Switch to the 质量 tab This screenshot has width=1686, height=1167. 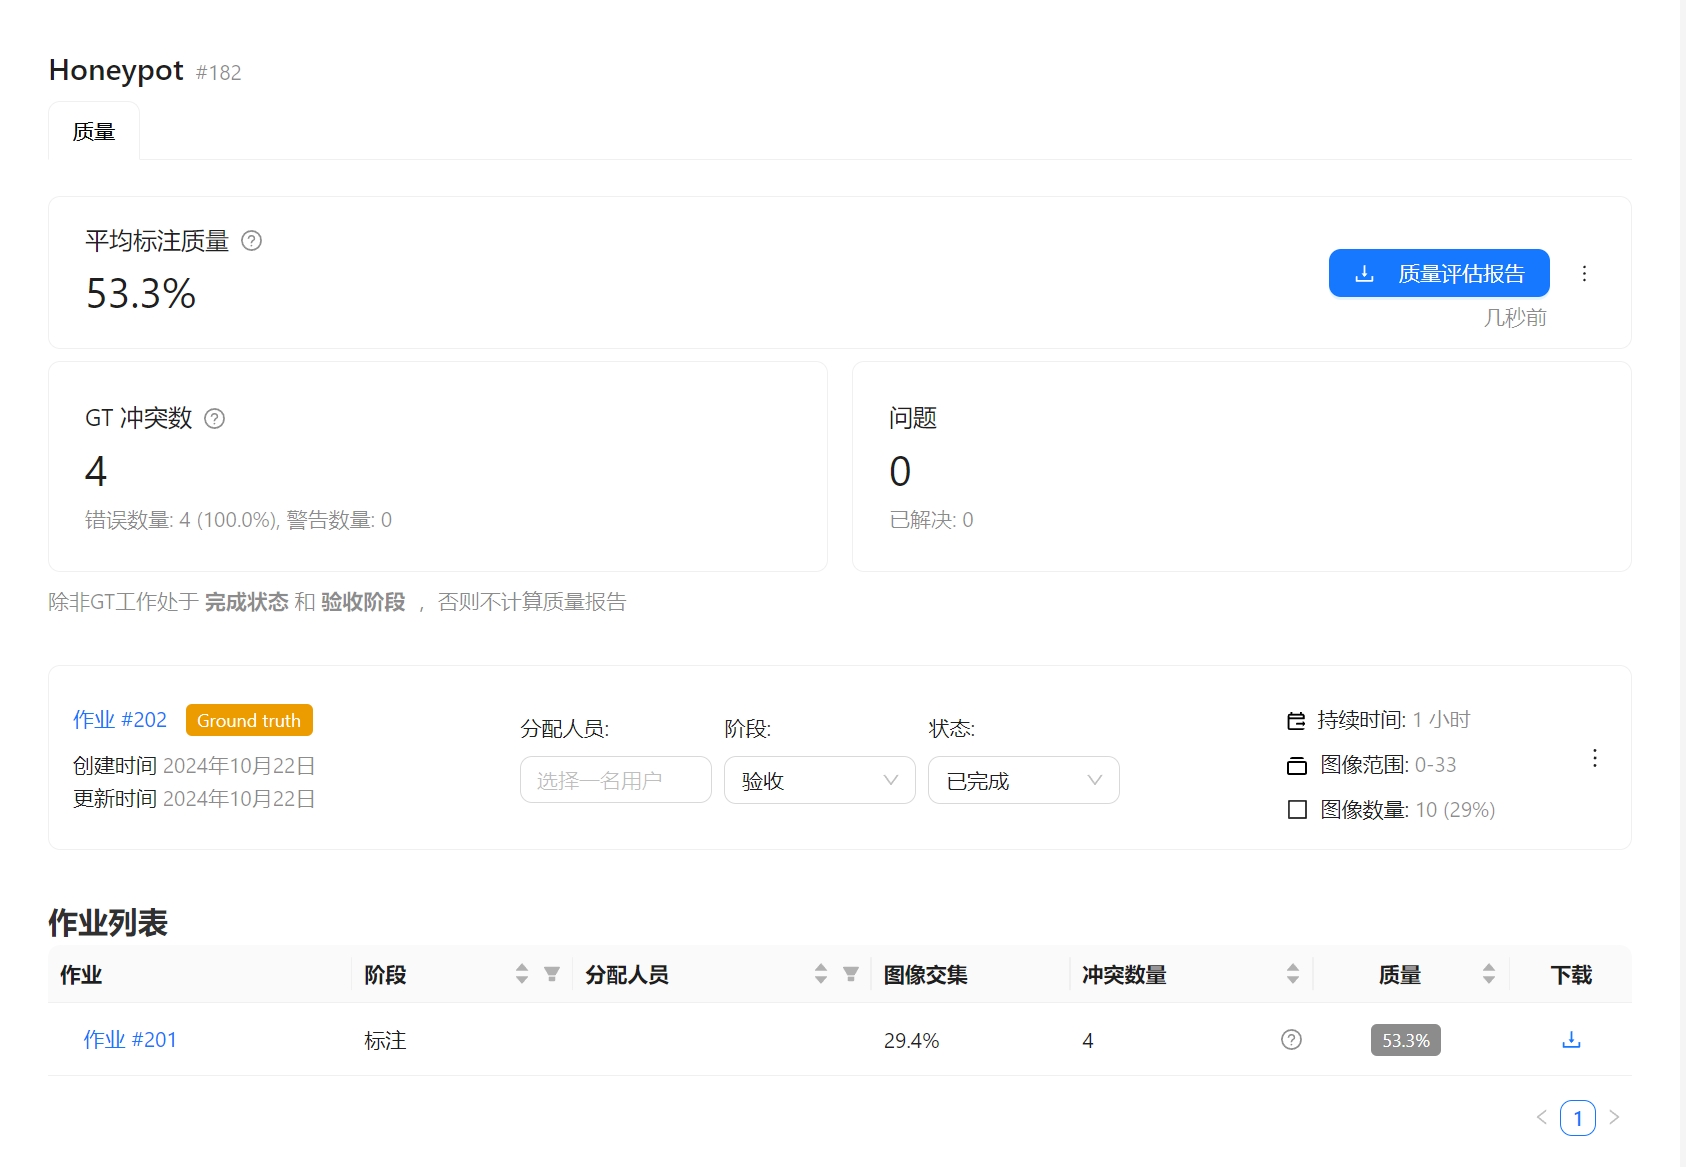click(94, 132)
